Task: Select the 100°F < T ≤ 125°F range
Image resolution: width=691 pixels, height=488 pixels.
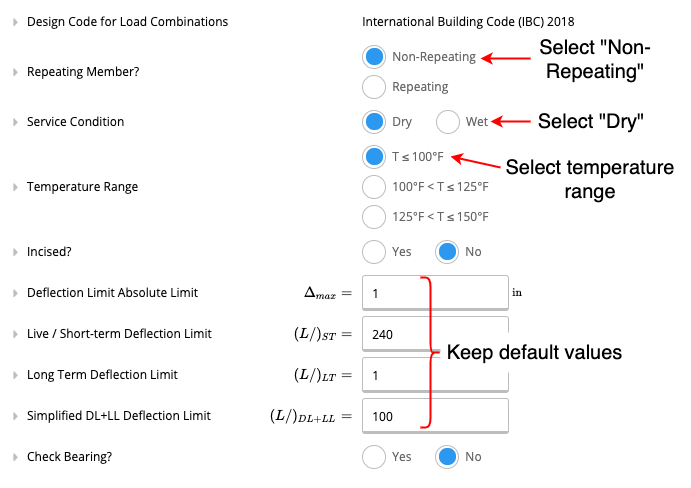Action: tap(374, 187)
